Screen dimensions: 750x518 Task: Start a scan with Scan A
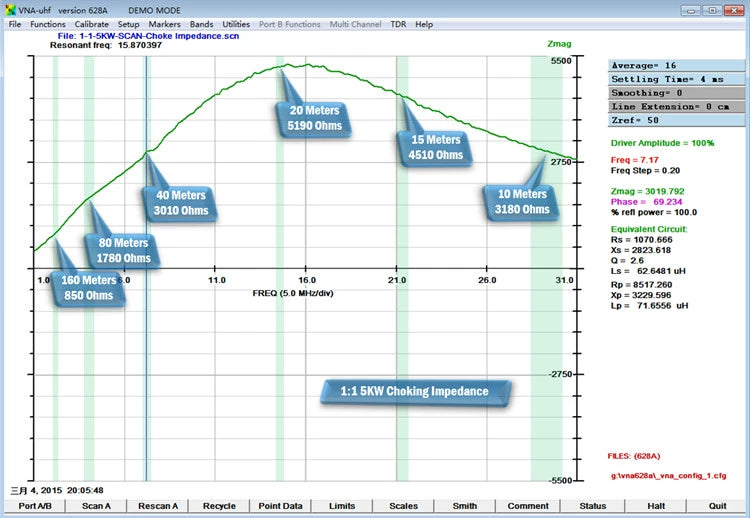coord(96,506)
